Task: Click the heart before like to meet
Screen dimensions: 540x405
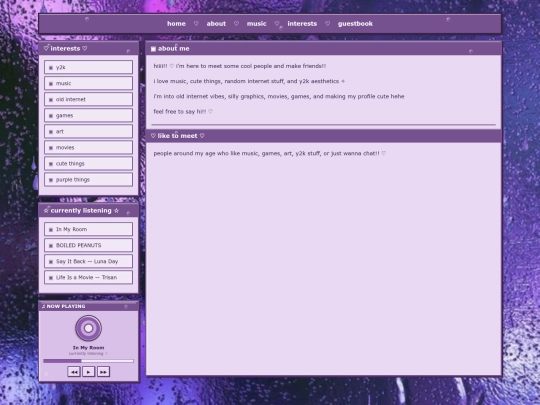Action: click(153, 136)
